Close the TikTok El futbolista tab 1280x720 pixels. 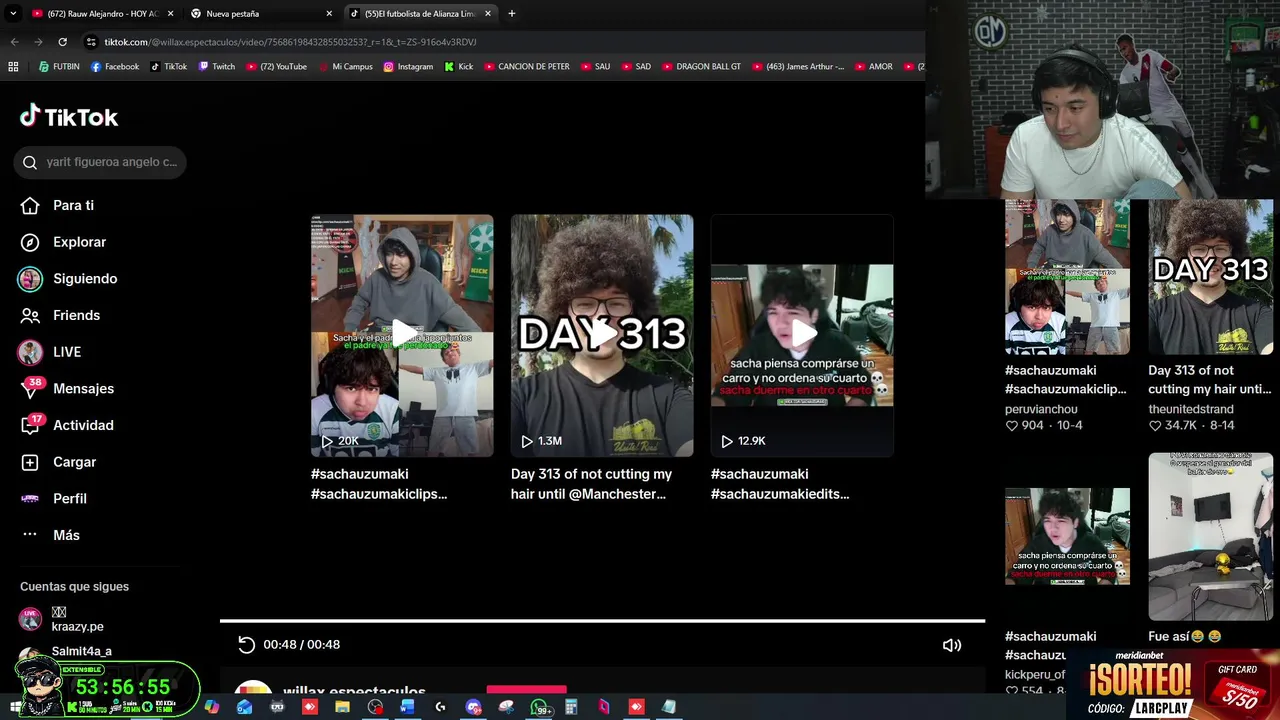click(x=488, y=13)
